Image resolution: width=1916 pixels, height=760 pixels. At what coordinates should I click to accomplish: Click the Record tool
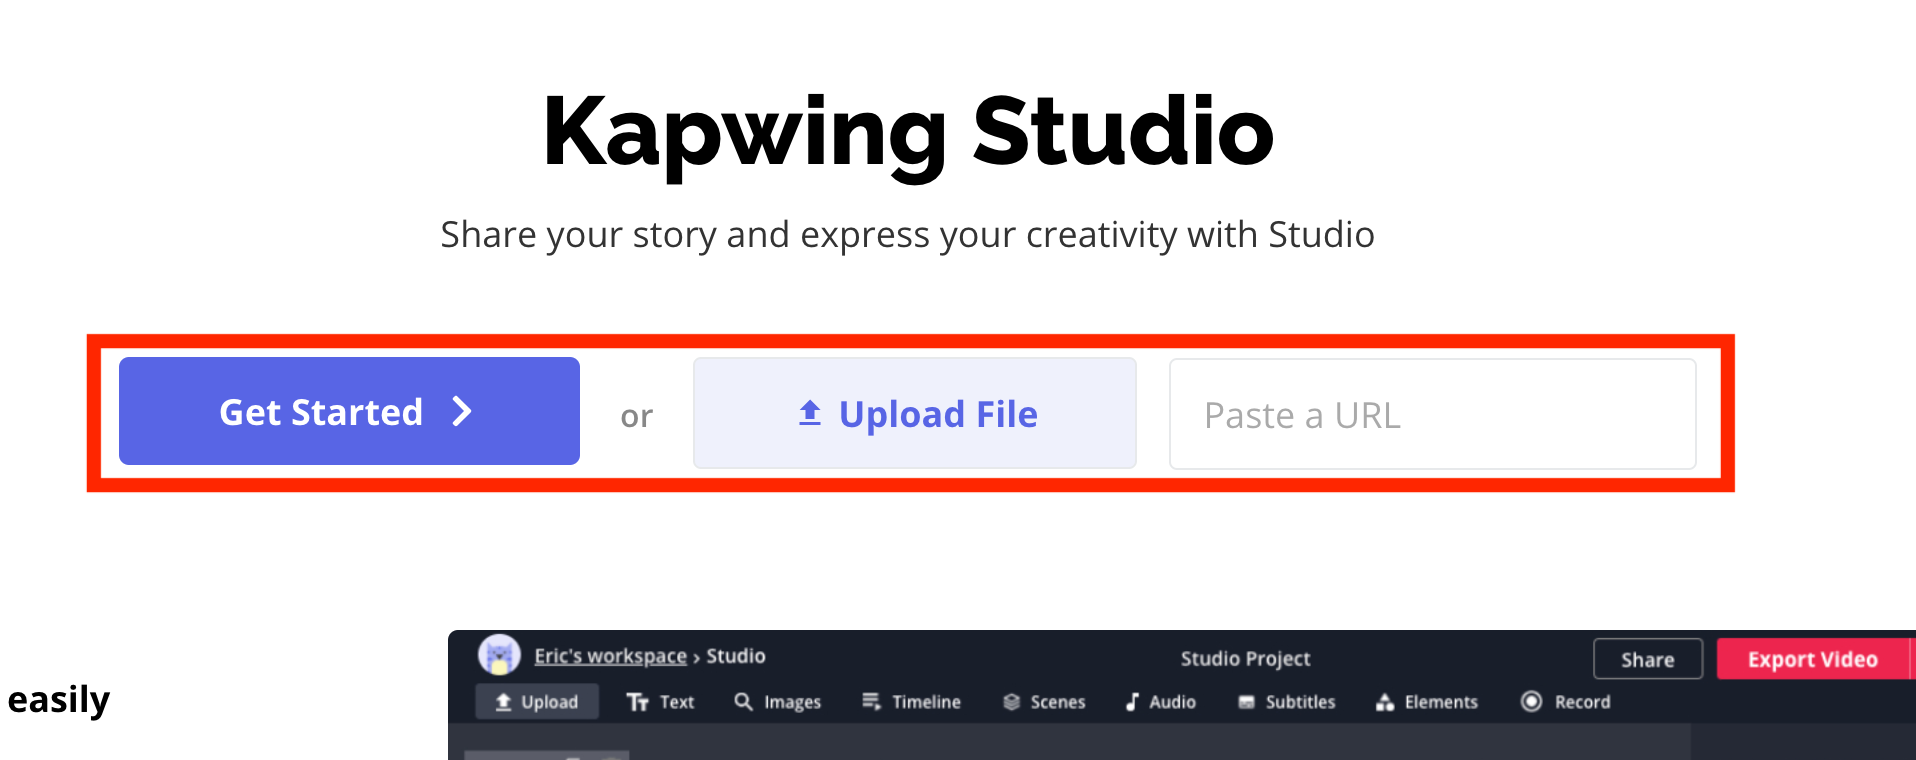1566,702
